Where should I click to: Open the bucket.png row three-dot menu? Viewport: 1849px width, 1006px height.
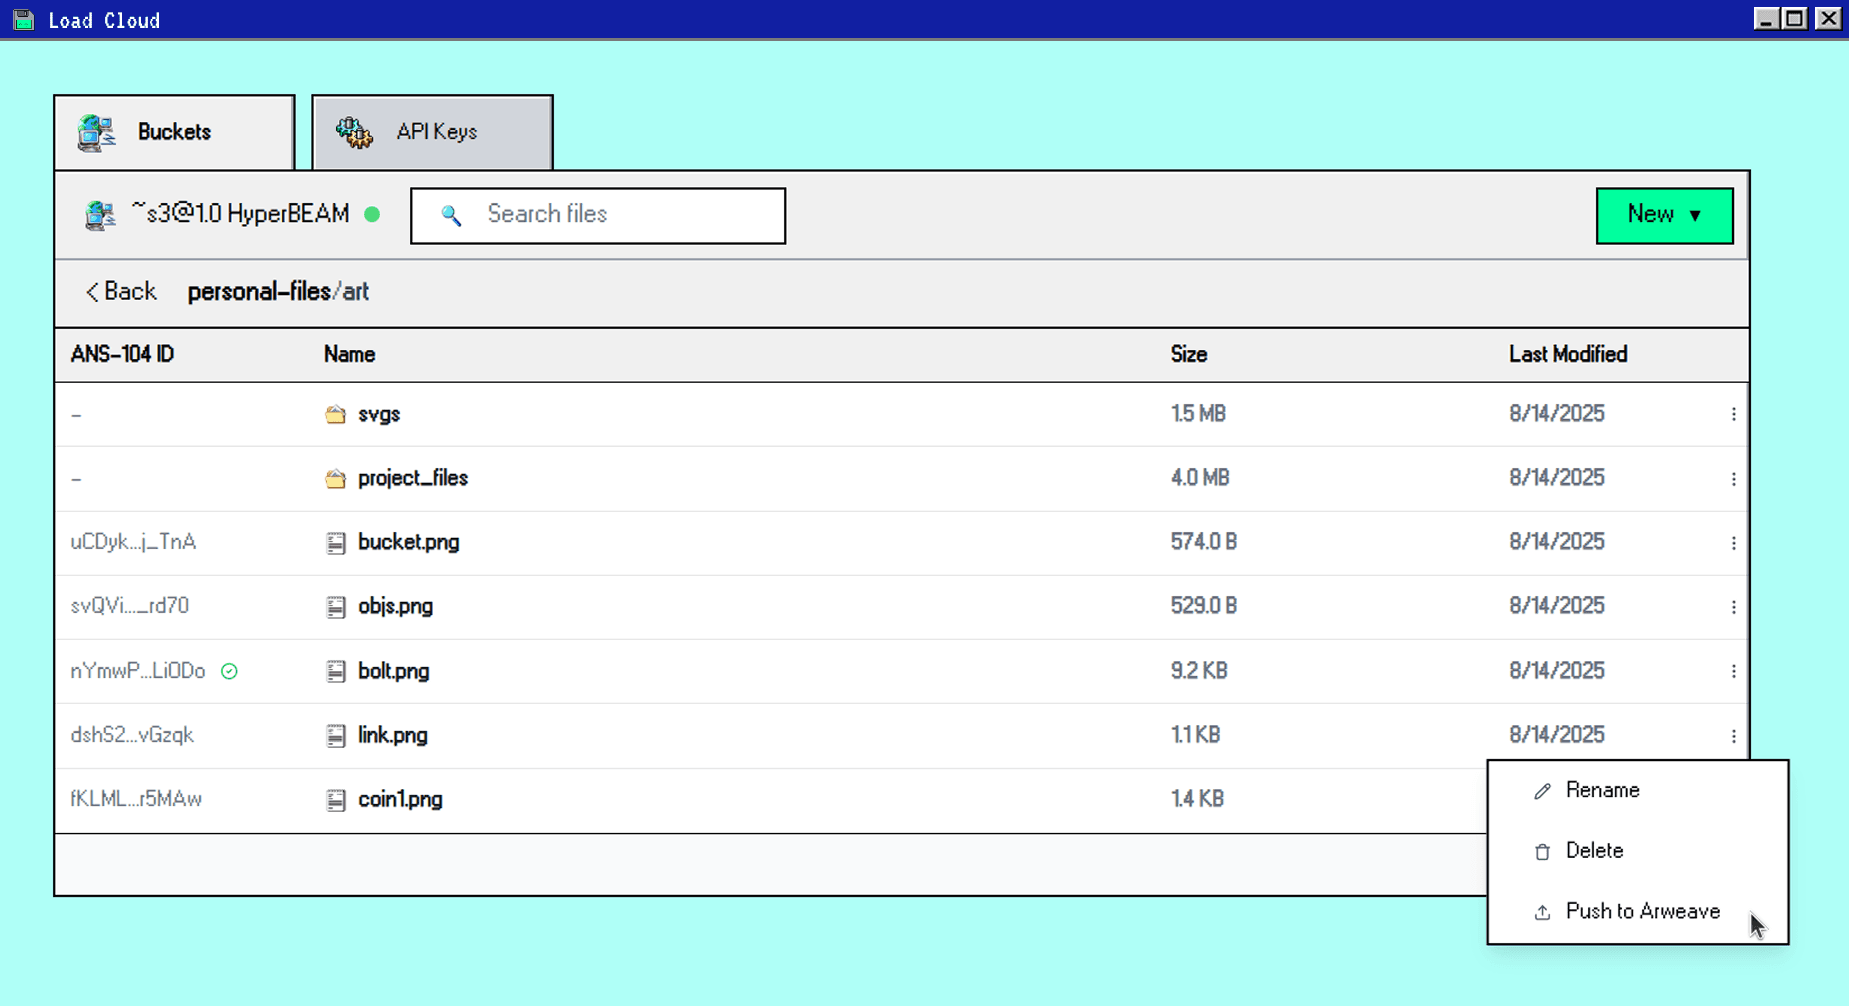click(1733, 543)
